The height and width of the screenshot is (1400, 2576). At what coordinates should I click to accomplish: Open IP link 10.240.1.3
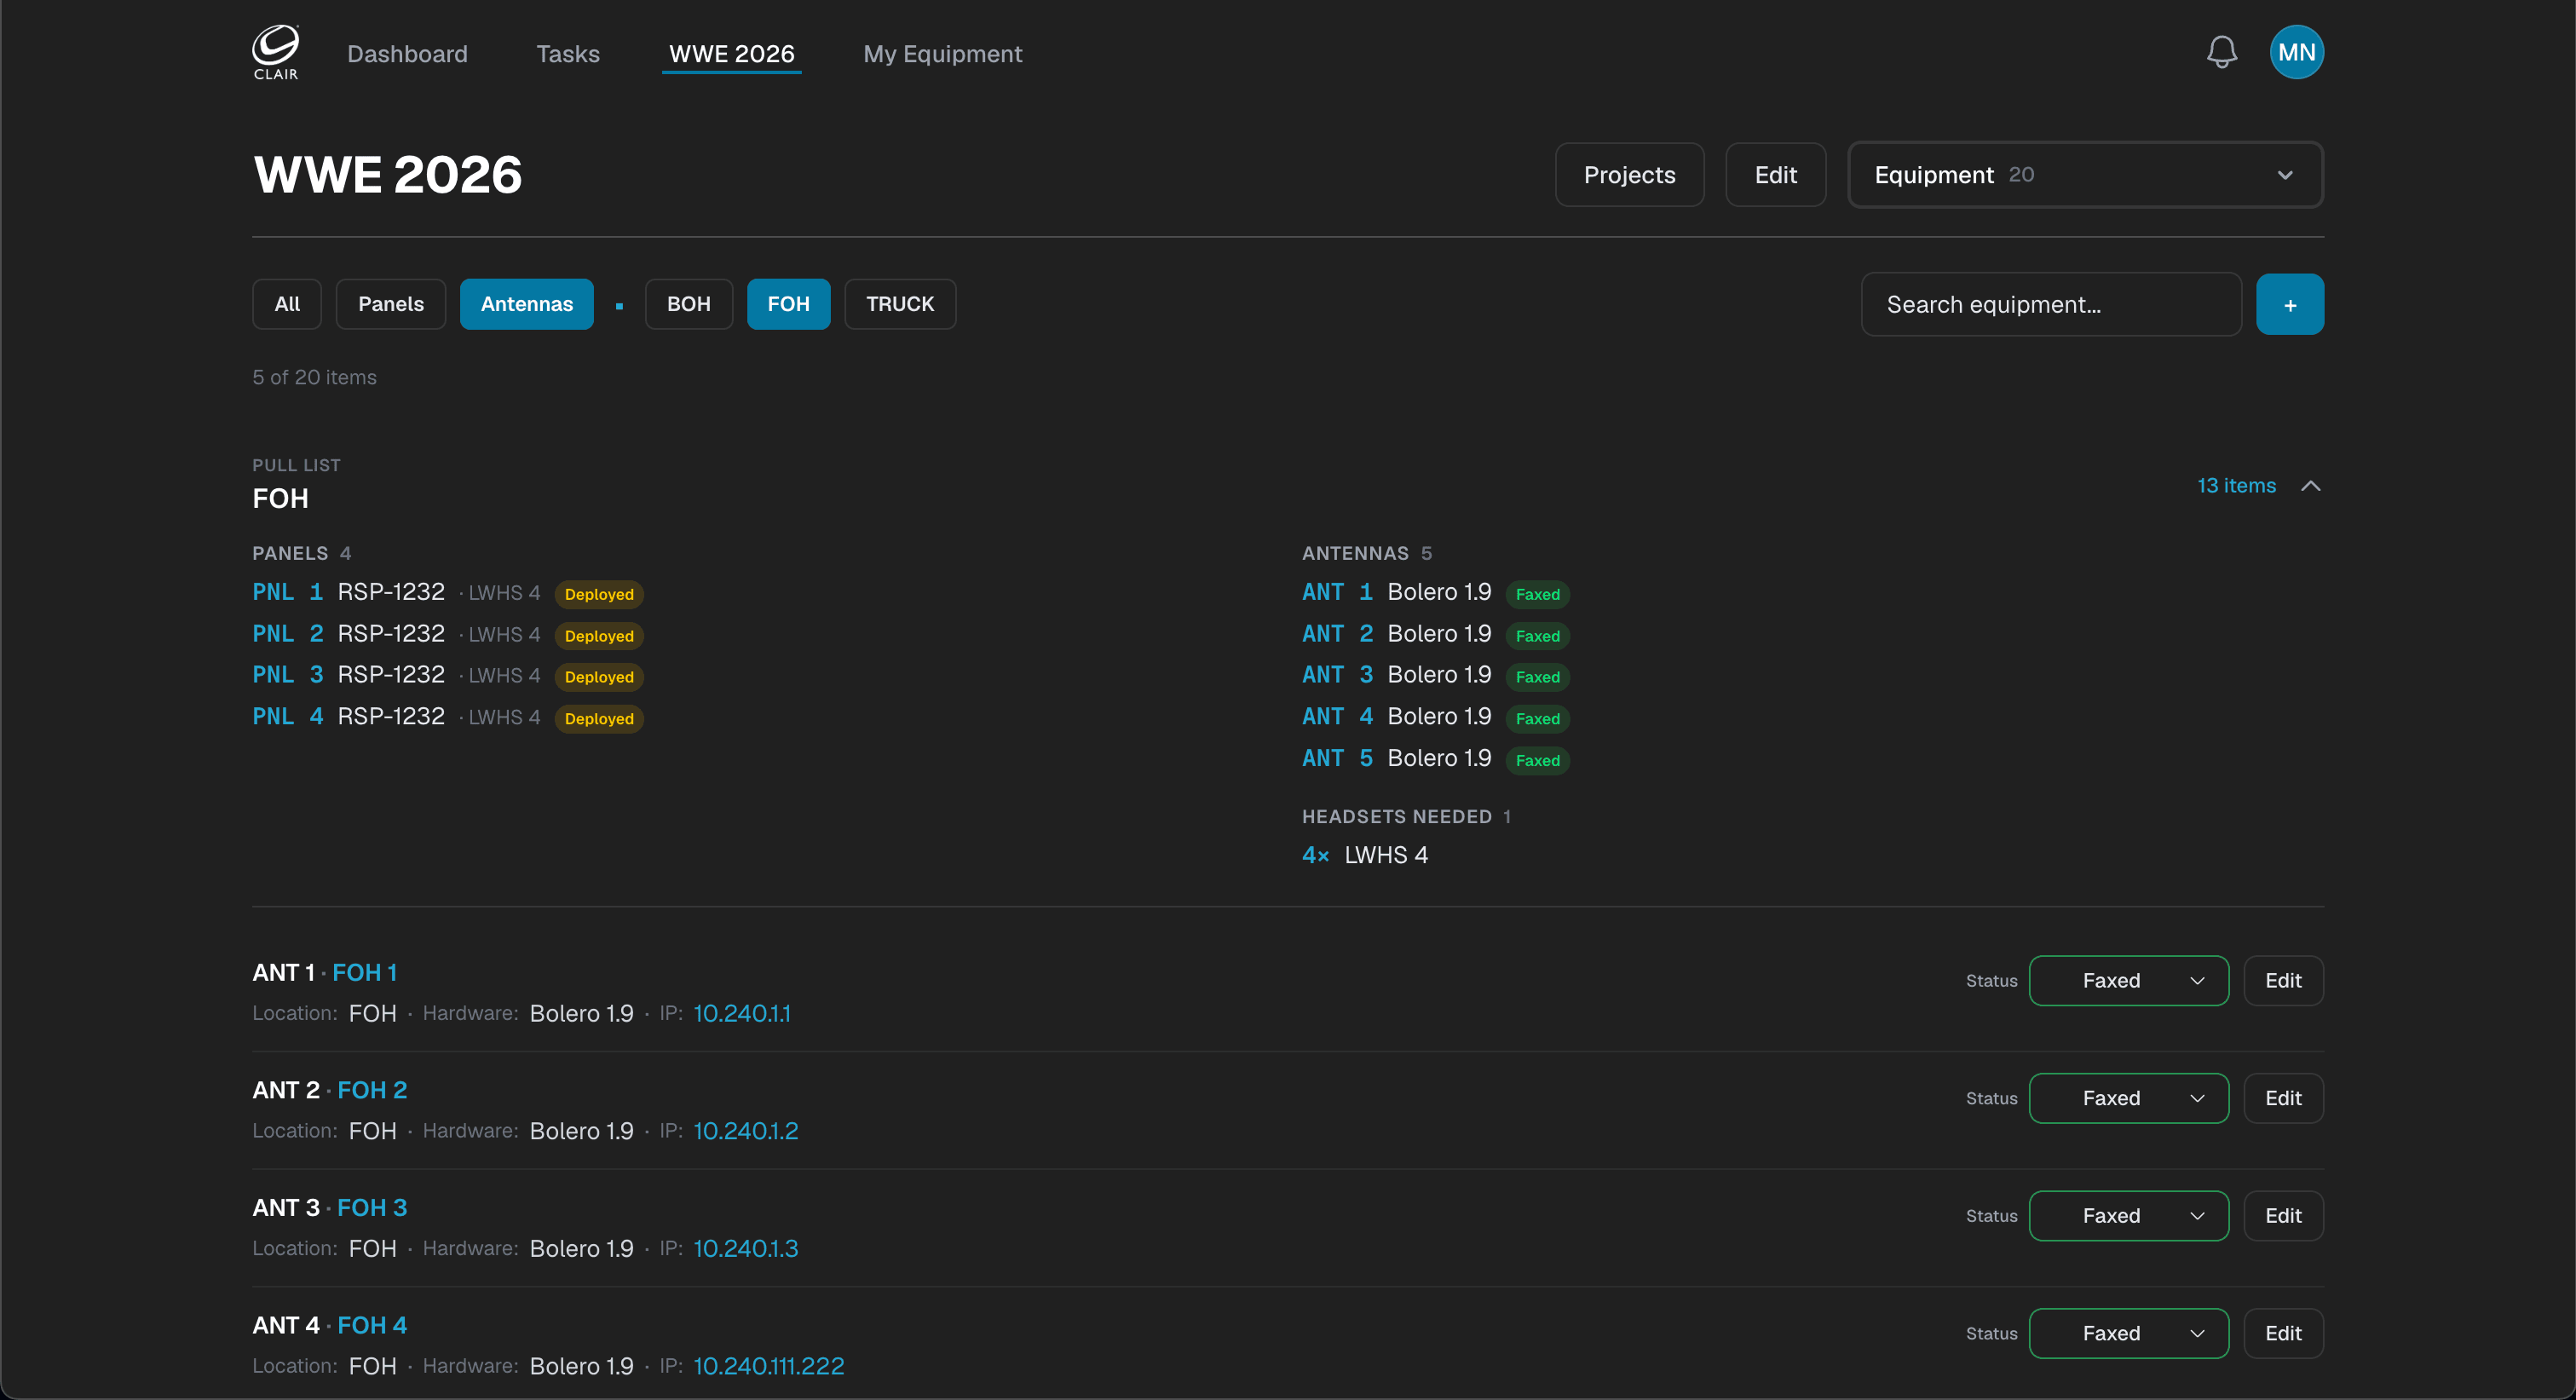pos(746,1249)
